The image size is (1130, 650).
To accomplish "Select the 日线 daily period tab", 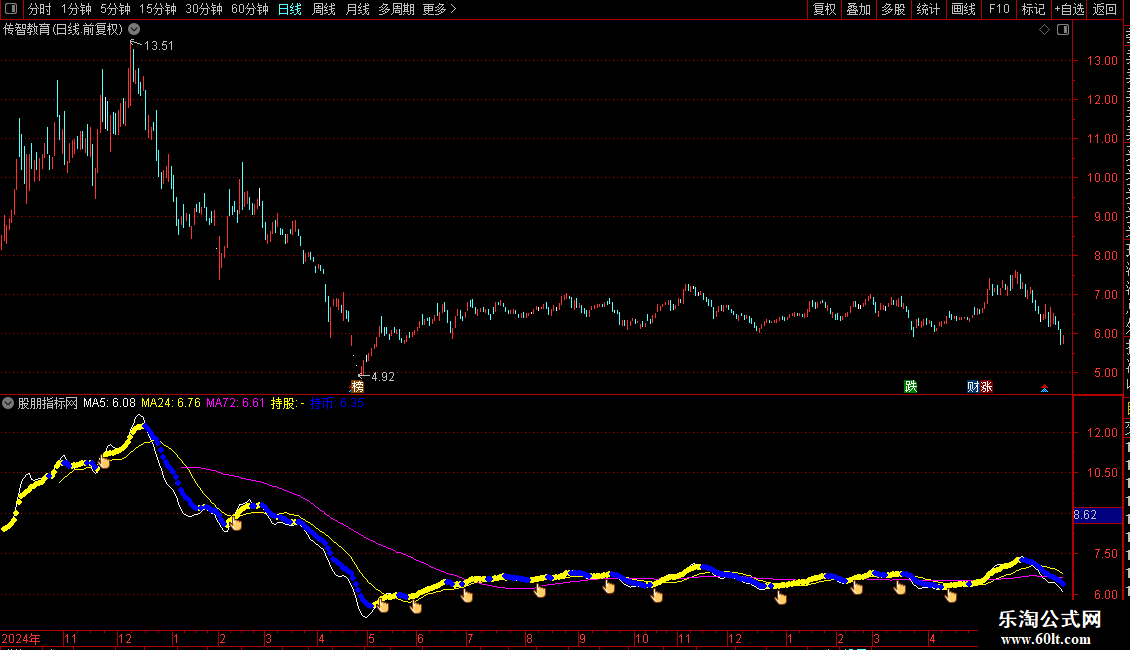I will tap(290, 9).
